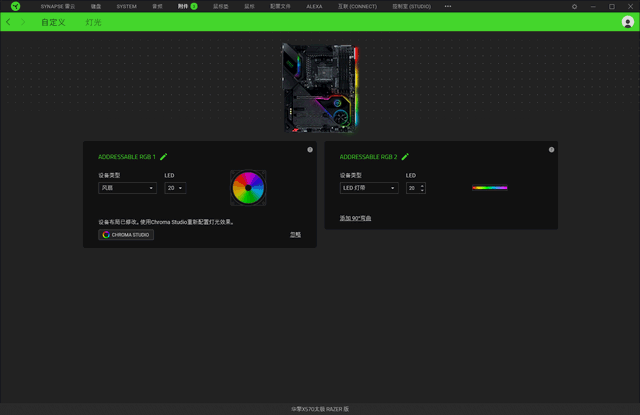Open the SYNAPSE tab
640x415 pixels.
tap(58, 7)
